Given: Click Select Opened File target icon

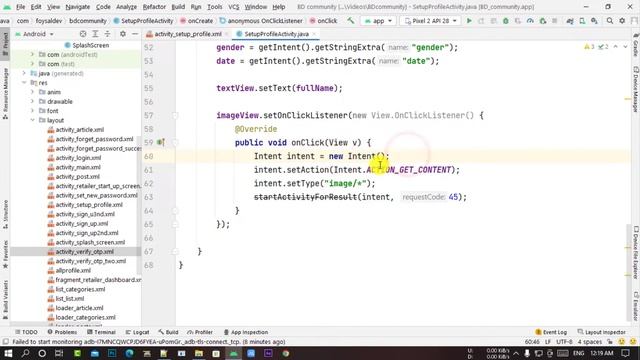Looking at the screenshot, I should pyautogui.click(x=83, y=34).
